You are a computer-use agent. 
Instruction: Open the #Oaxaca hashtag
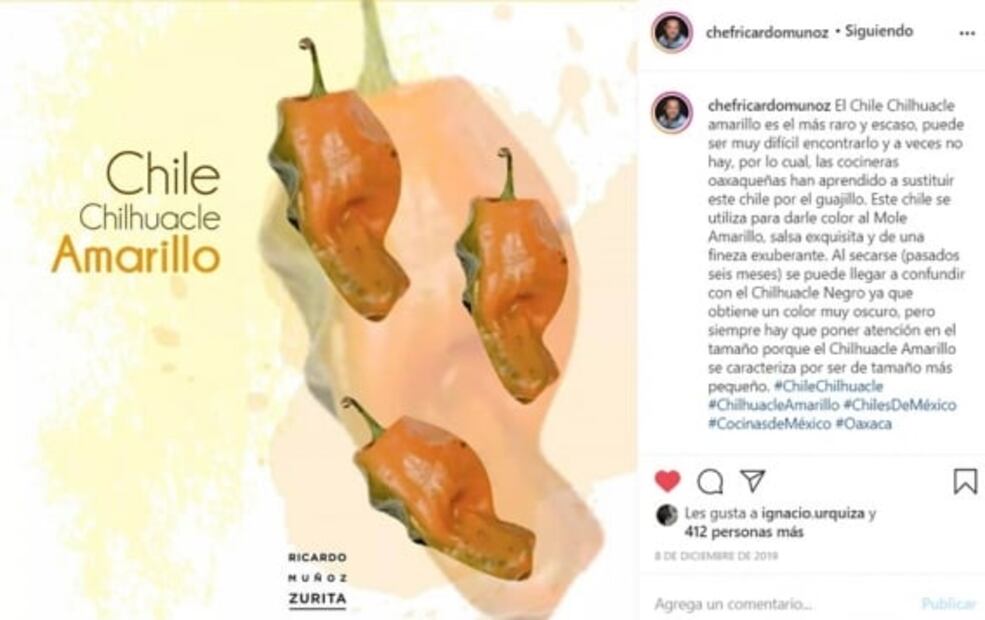pyautogui.click(x=863, y=423)
